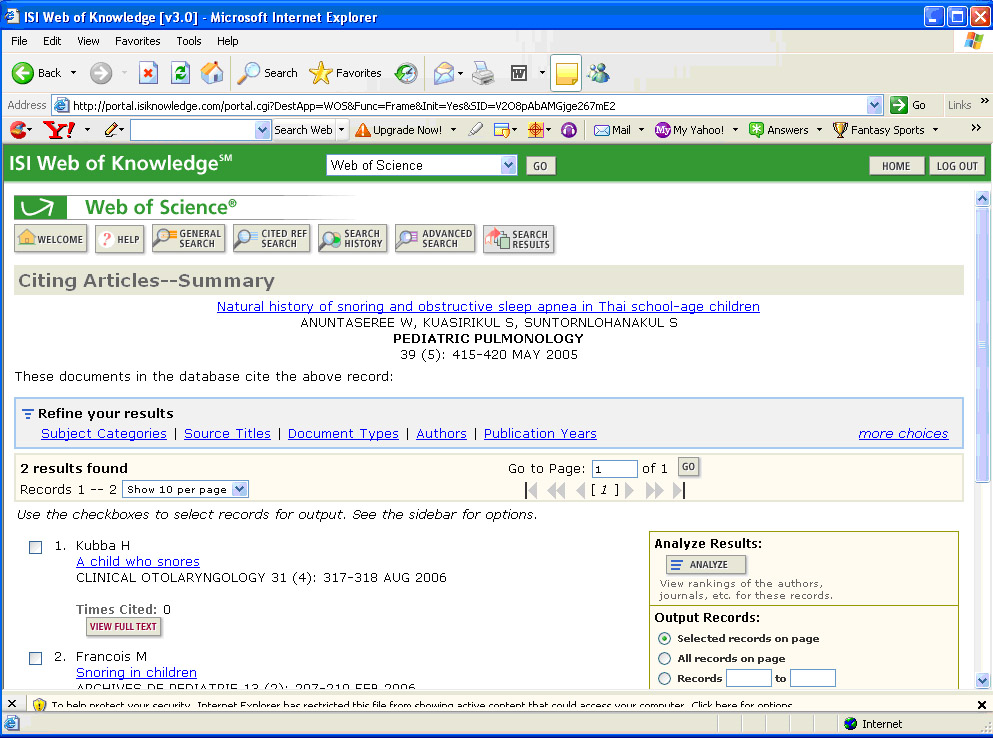Click the LOG OUT button

tap(957, 166)
